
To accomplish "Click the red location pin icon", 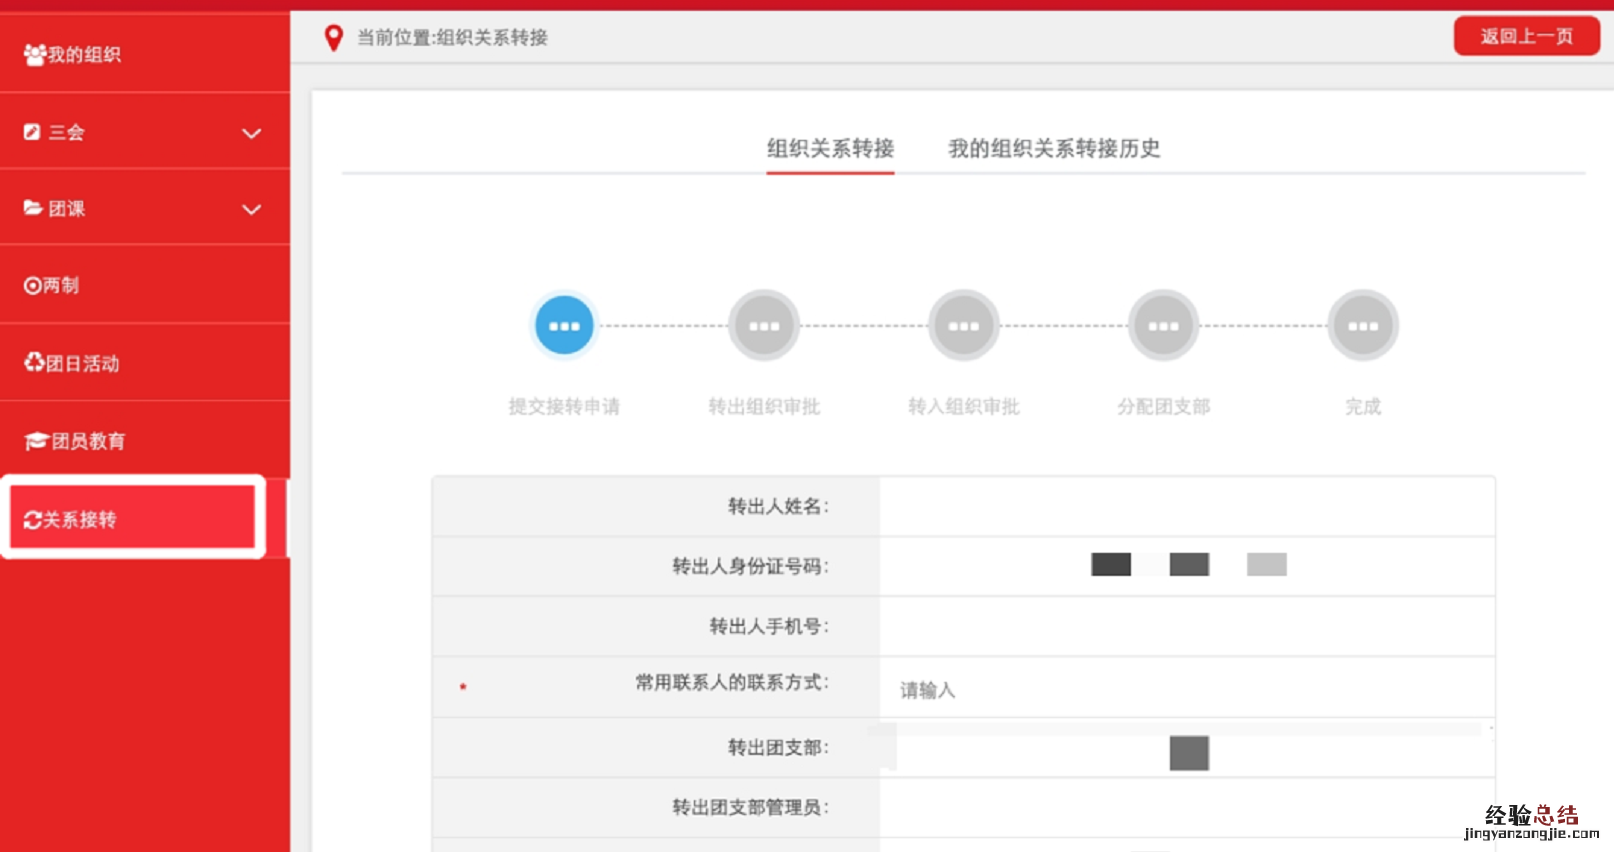I will click(x=334, y=38).
